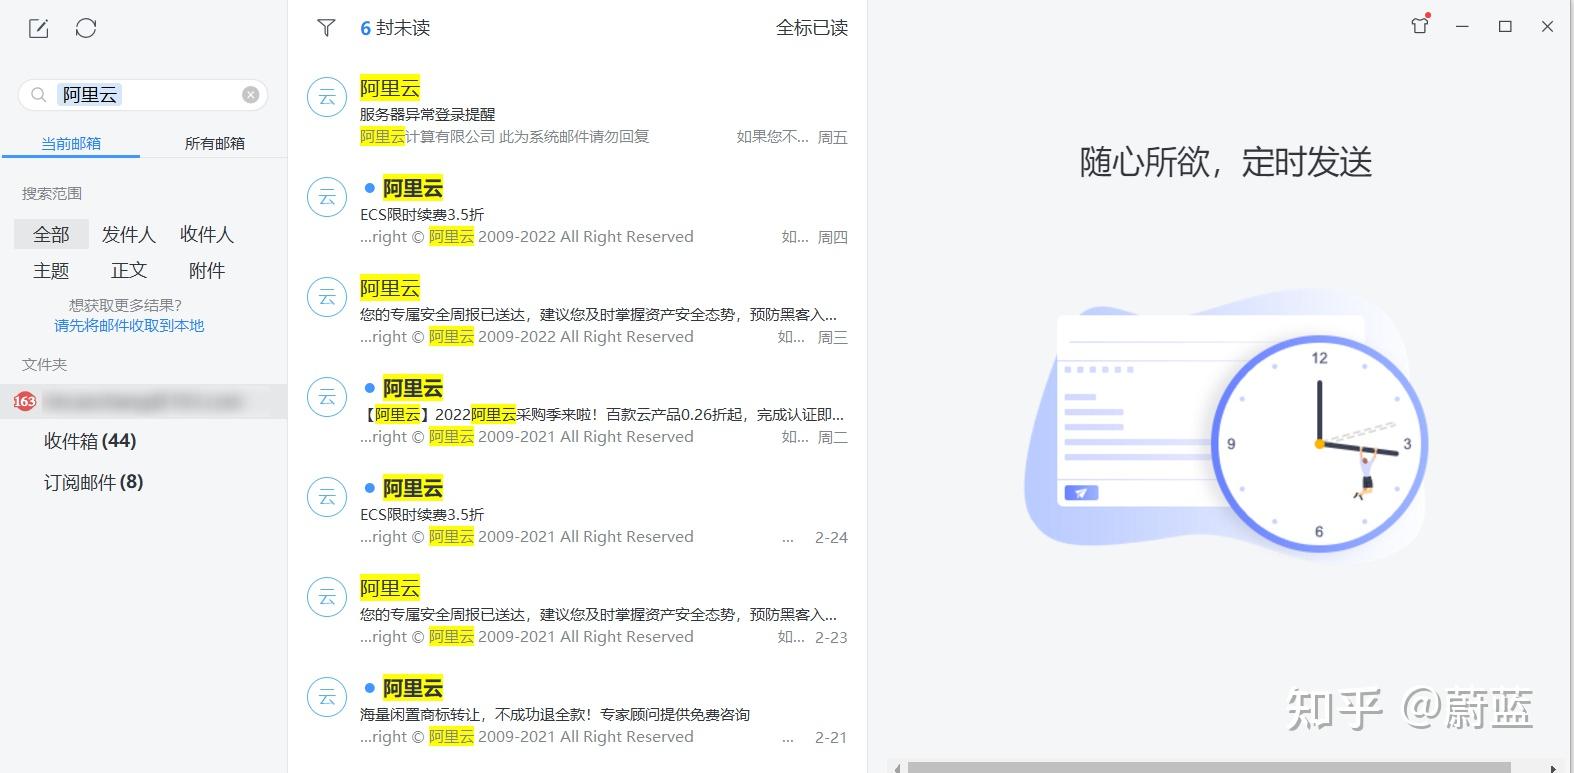Select 正文 search scope
This screenshot has height=773, width=1574.
pyautogui.click(x=129, y=270)
